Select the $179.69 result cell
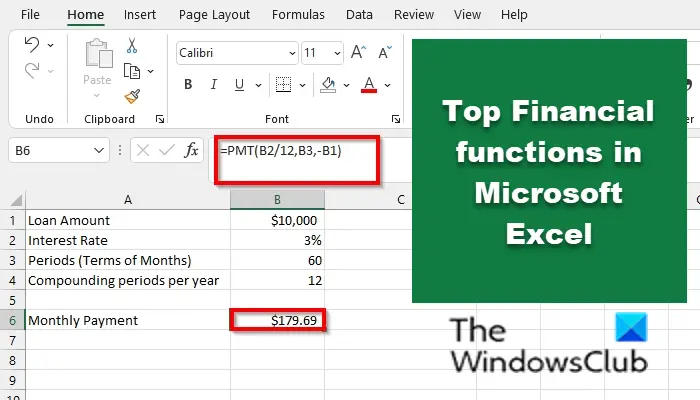The width and height of the screenshot is (700, 400). click(x=277, y=320)
